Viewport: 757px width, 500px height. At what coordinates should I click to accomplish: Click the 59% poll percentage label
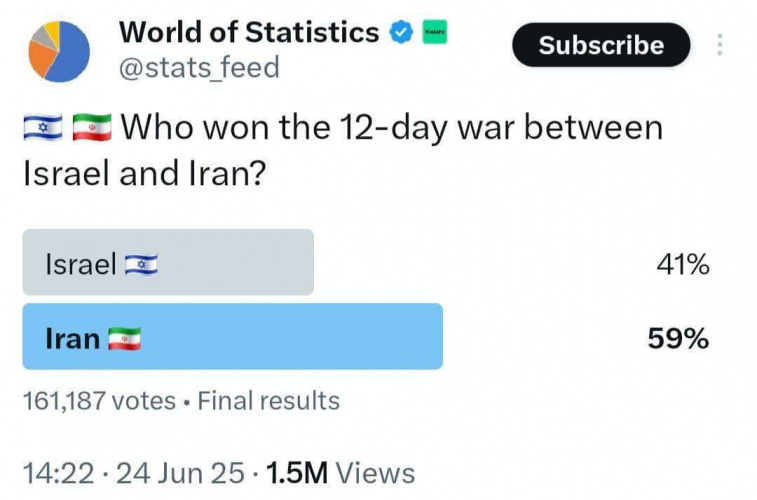pyautogui.click(x=678, y=339)
